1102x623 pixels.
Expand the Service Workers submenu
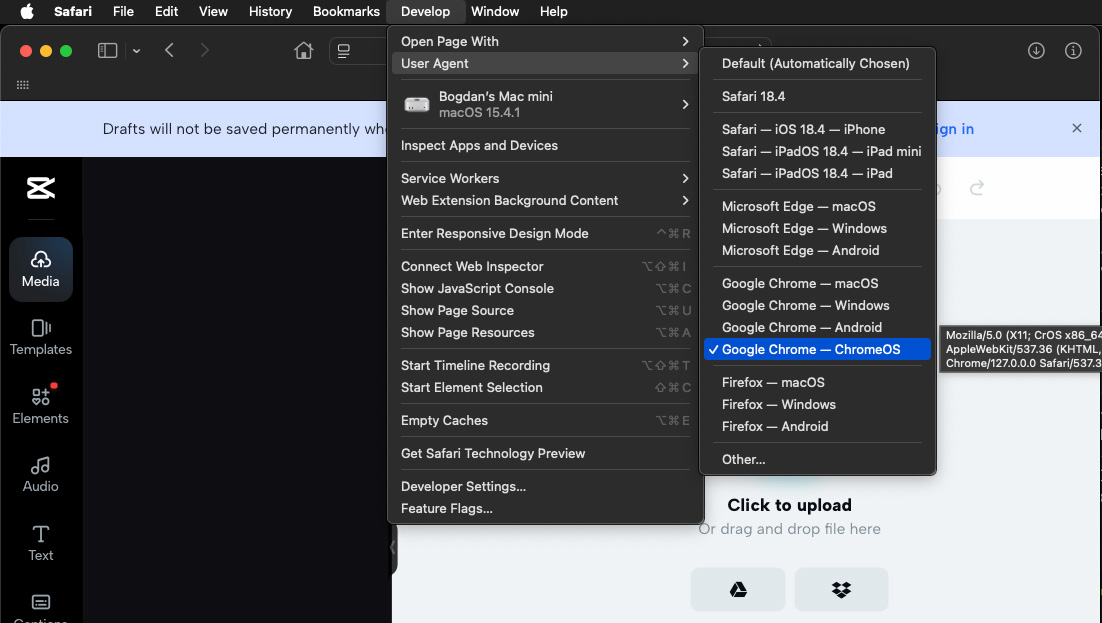click(x=545, y=179)
